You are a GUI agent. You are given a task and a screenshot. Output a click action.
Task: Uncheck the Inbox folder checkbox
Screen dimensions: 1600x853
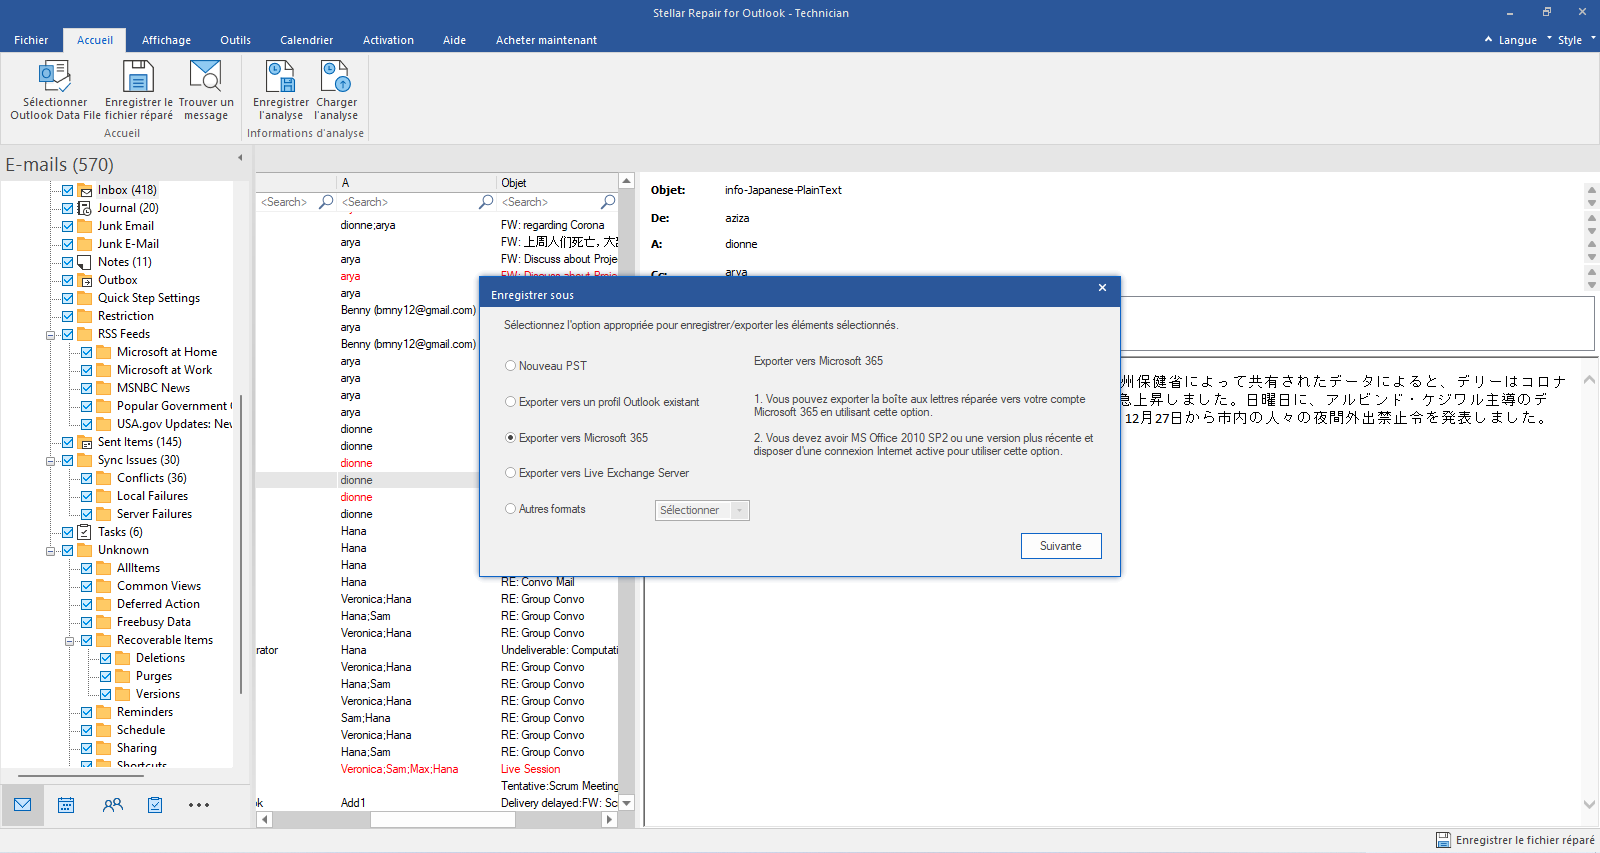pos(67,190)
